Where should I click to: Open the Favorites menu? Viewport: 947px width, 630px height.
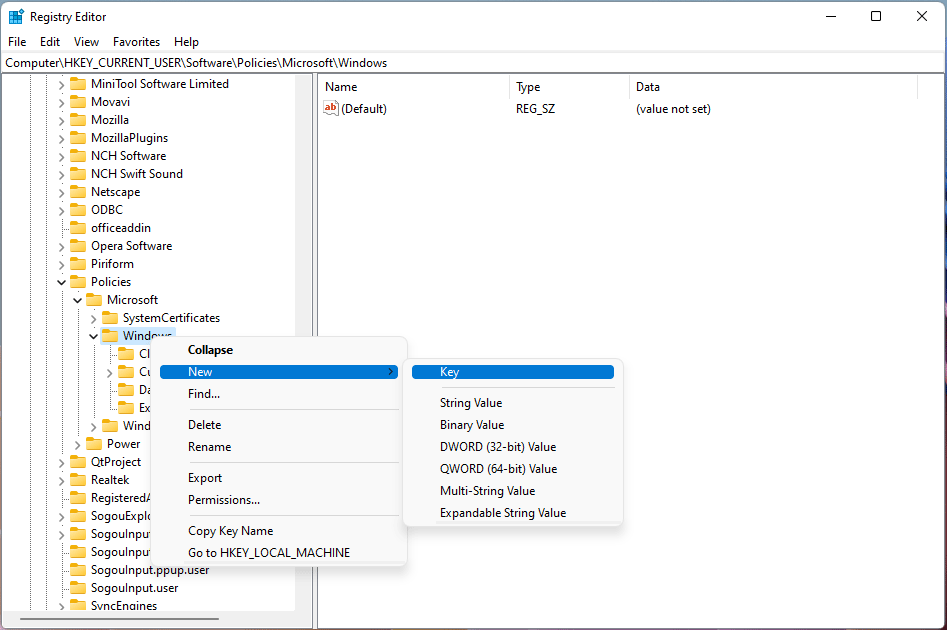(136, 42)
